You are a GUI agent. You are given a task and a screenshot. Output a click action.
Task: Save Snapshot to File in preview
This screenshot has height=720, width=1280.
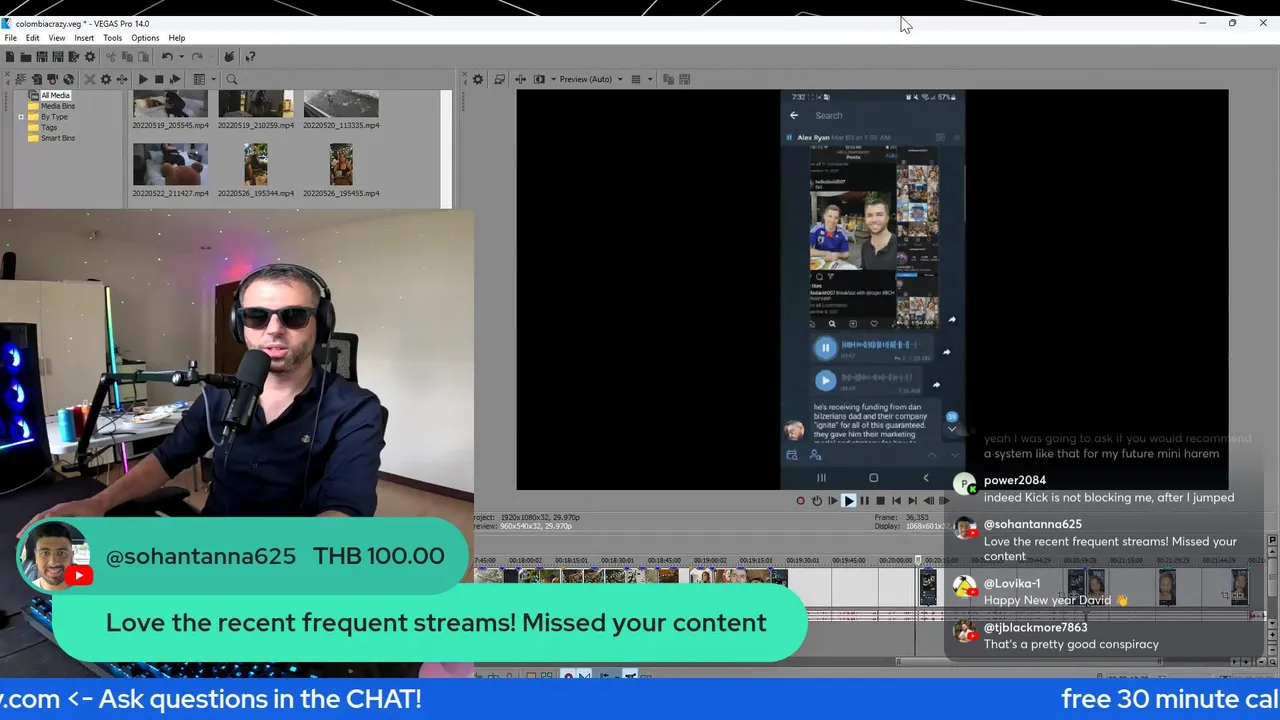(x=685, y=79)
